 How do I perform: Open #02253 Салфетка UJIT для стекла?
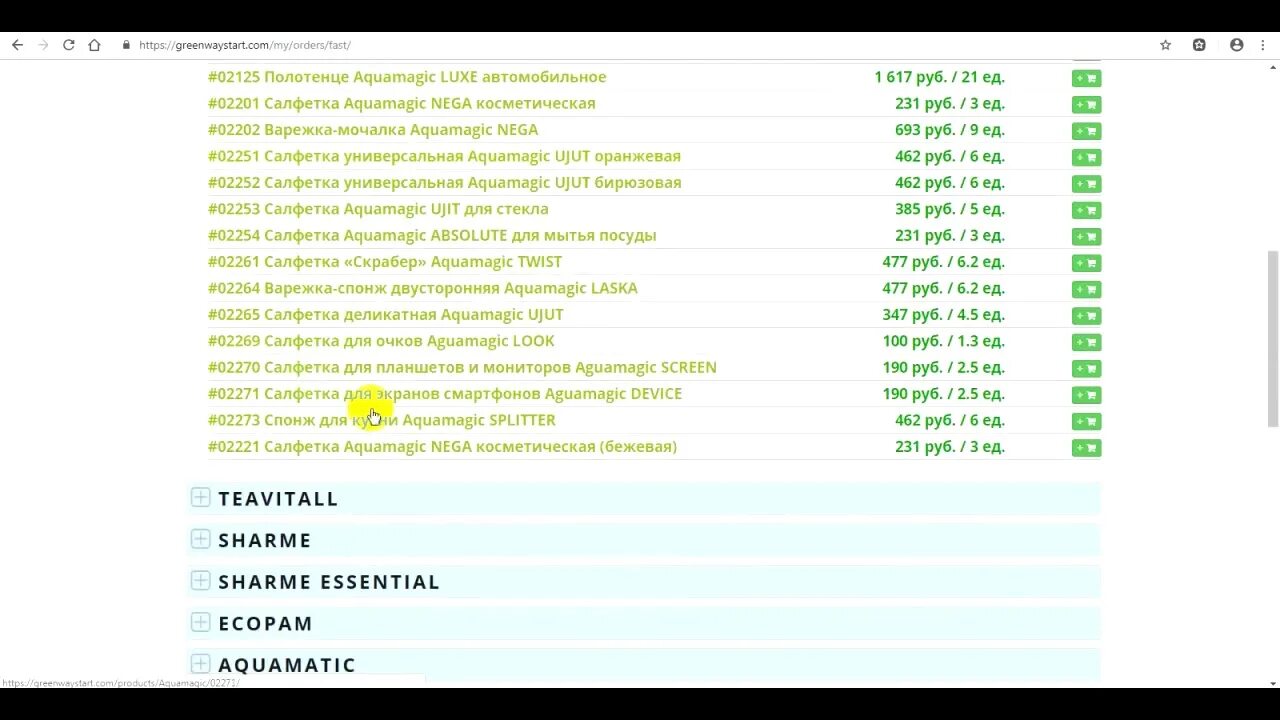(x=378, y=209)
